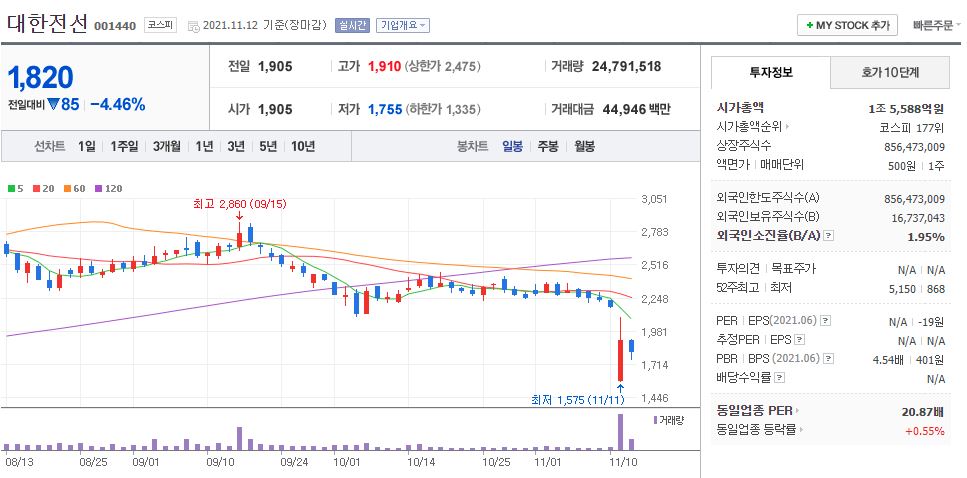Click the 20.87배 sector PER value

tap(923, 413)
